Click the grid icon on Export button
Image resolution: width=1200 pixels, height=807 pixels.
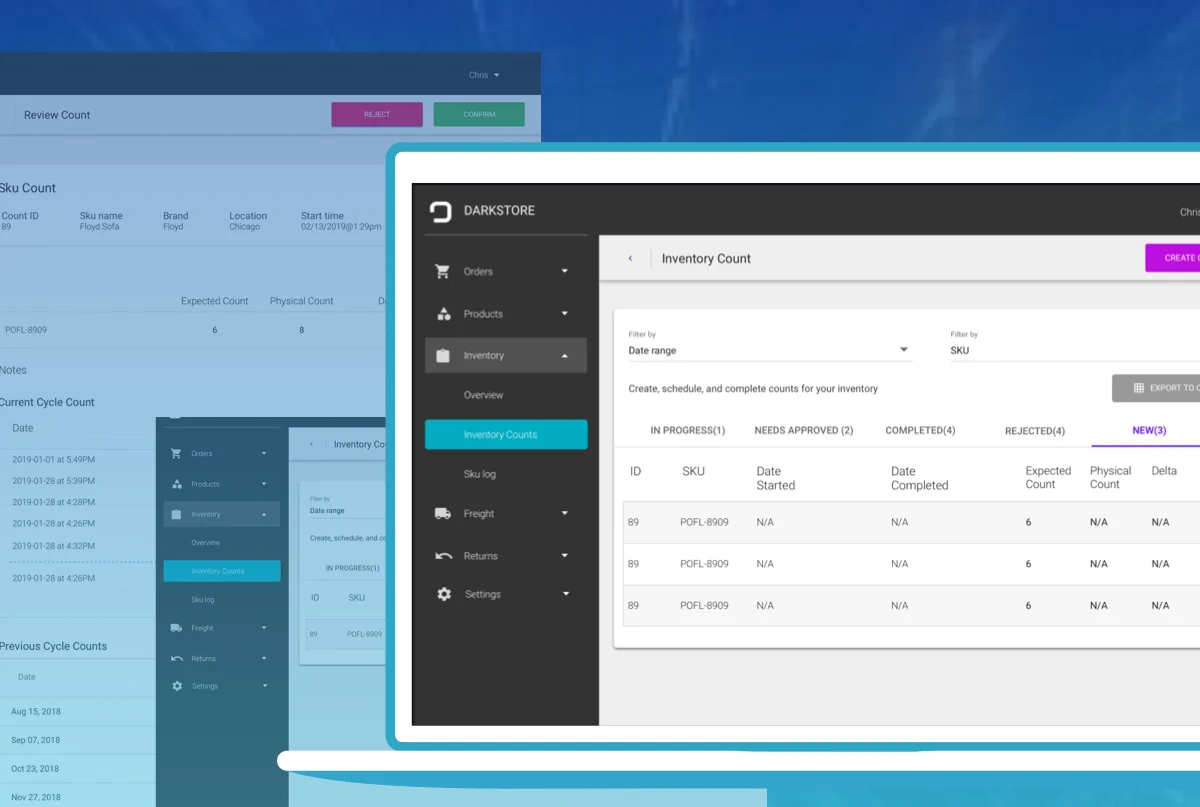(1138, 388)
